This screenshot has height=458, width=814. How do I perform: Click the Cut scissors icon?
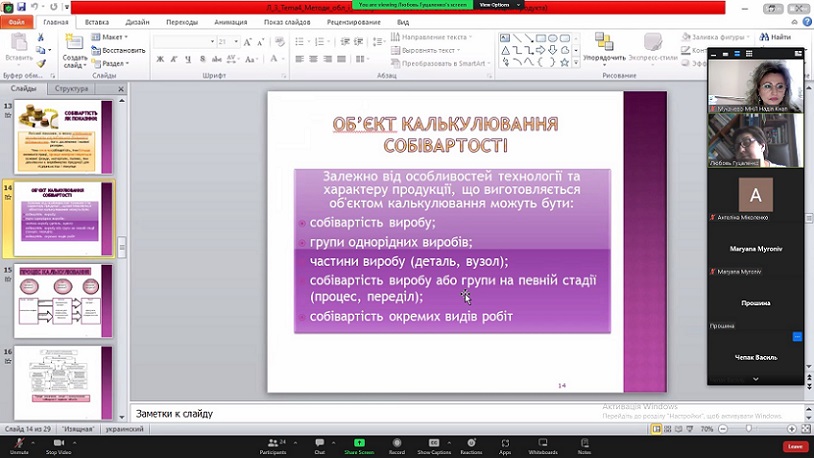click(x=40, y=37)
